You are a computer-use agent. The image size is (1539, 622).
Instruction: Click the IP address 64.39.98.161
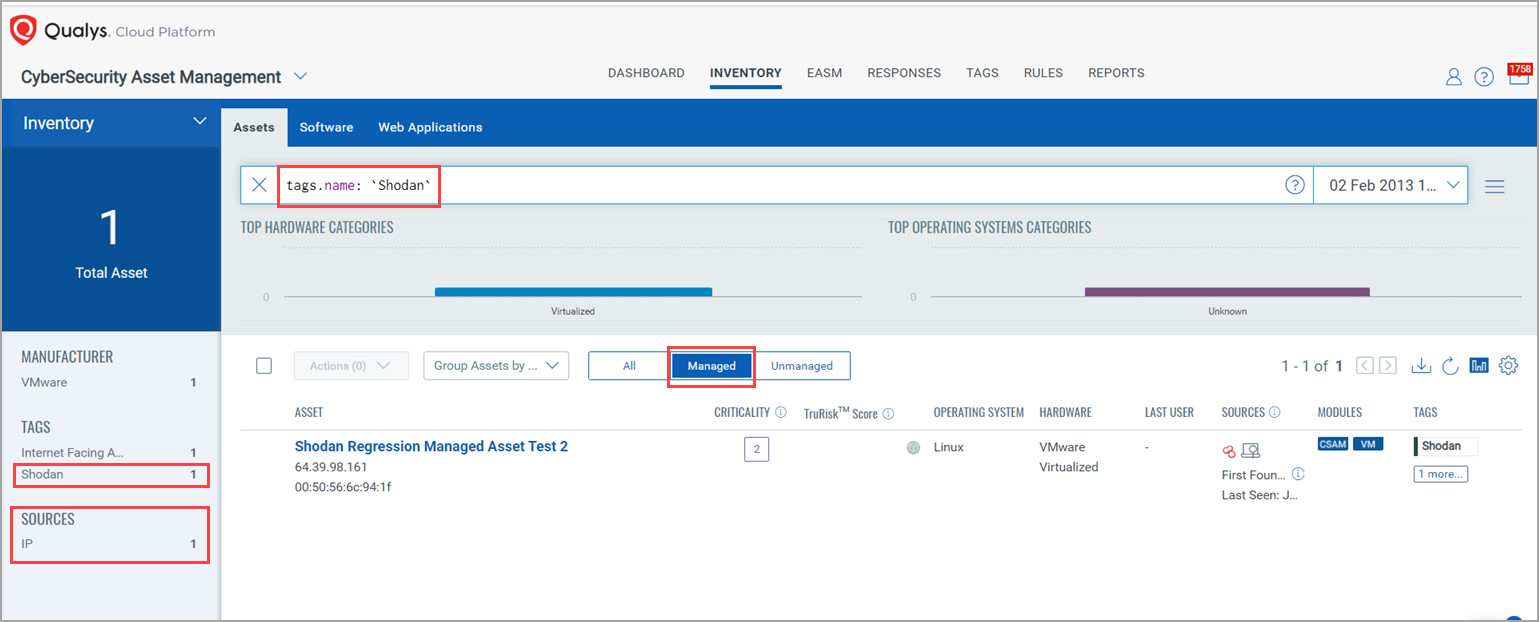click(x=331, y=467)
